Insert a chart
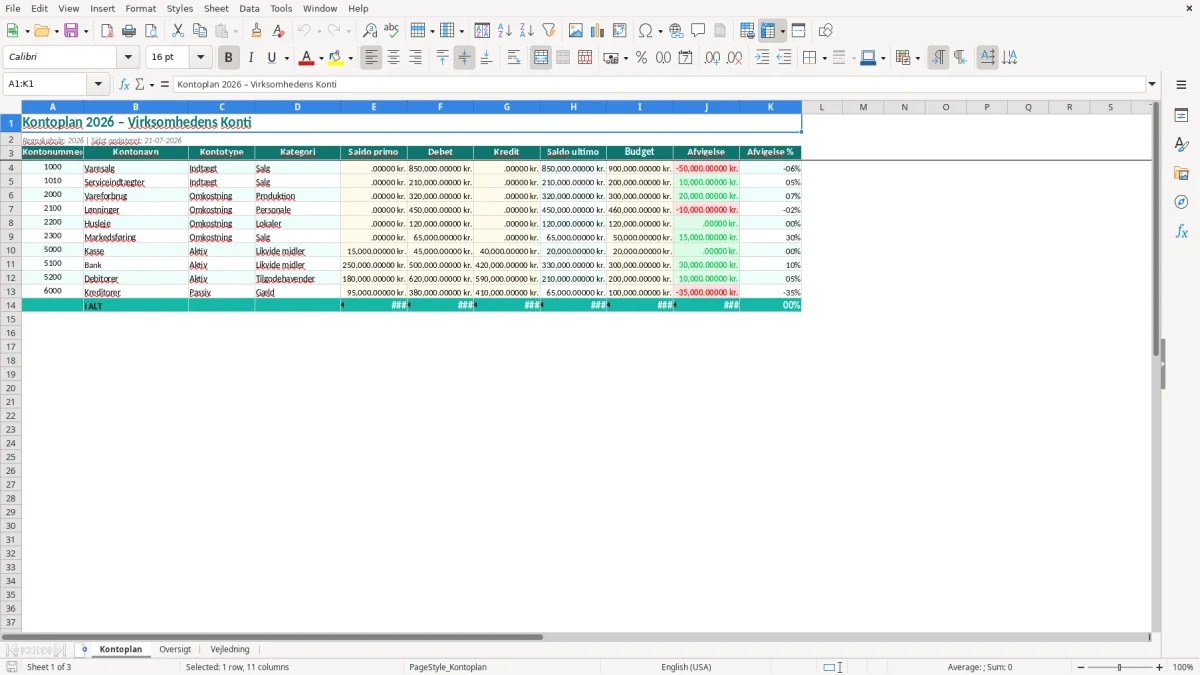Image resolution: width=1200 pixels, height=675 pixels. click(x=597, y=31)
